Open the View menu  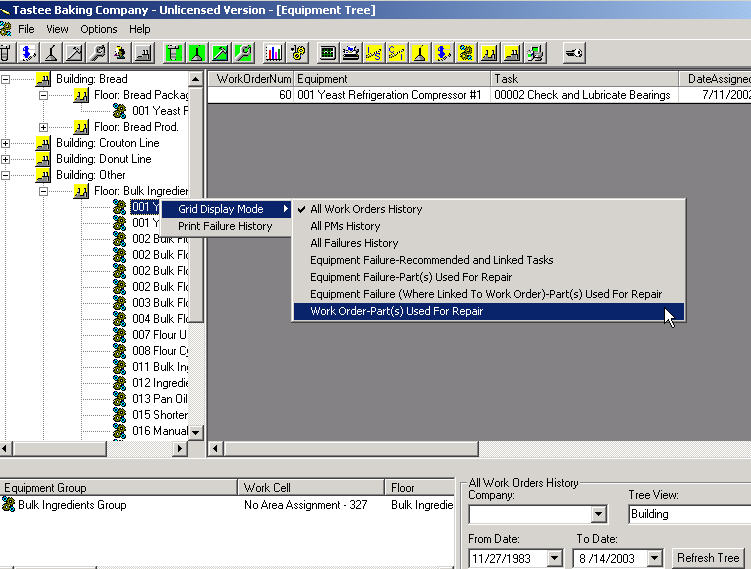click(57, 29)
